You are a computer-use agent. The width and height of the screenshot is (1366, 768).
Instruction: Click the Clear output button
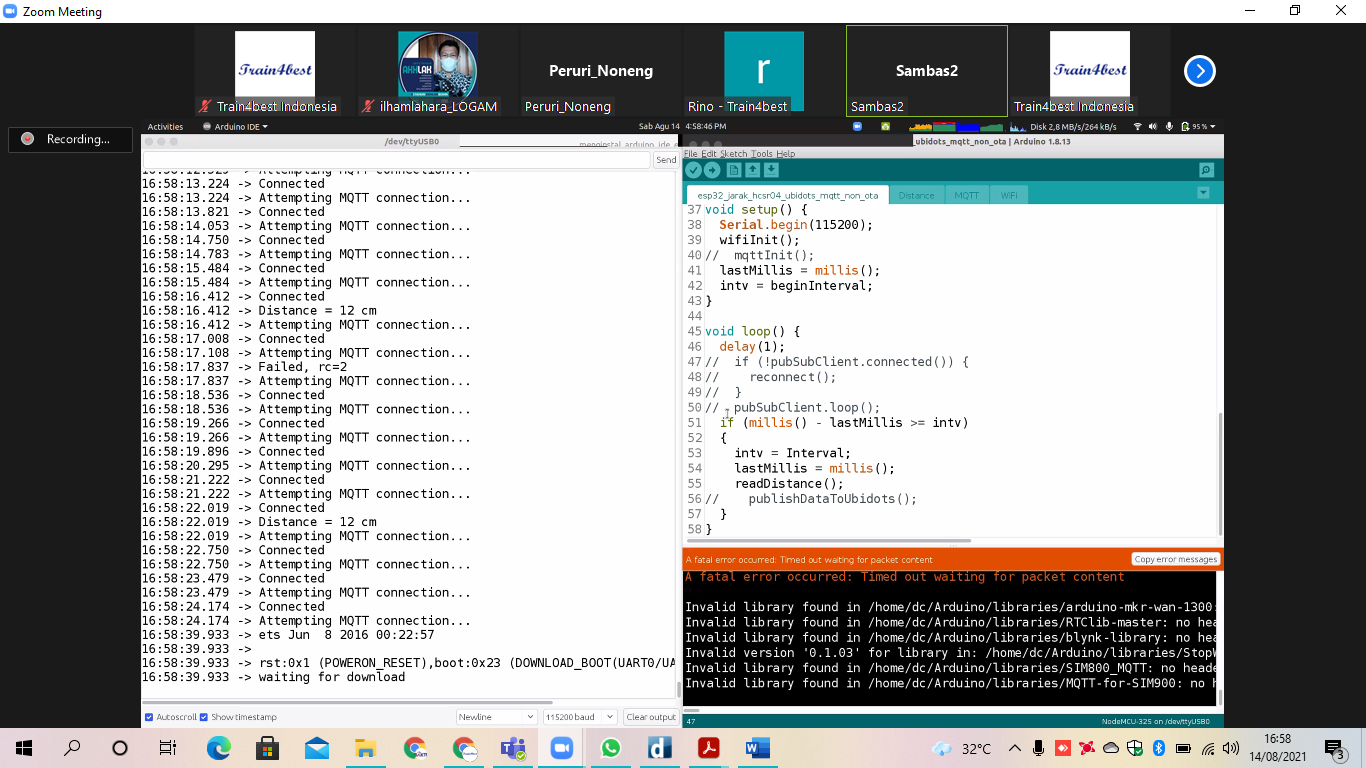click(x=651, y=717)
